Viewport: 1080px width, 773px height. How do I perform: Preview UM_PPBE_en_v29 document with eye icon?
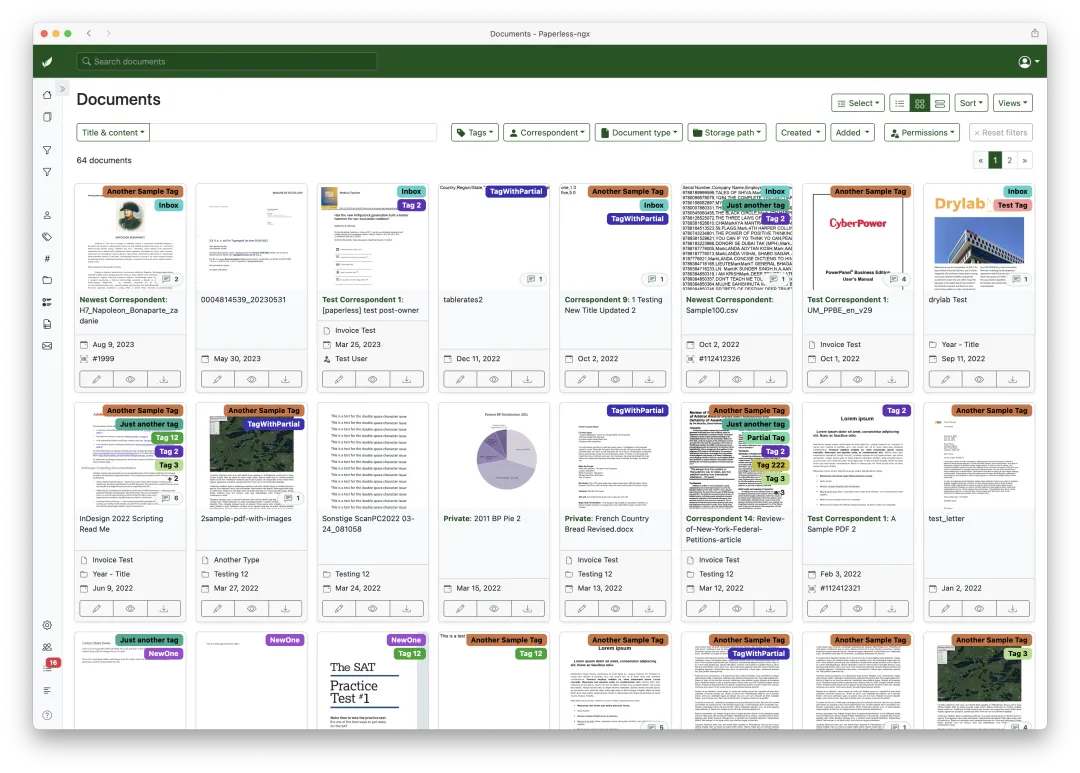coord(858,379)
